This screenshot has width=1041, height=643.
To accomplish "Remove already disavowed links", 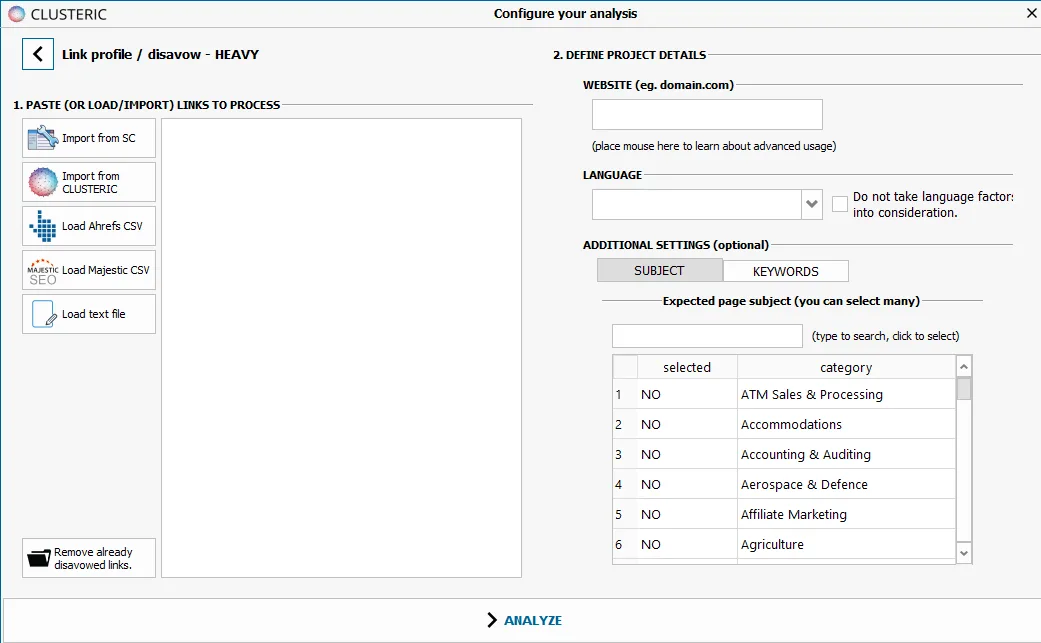I will coord(89,558).
